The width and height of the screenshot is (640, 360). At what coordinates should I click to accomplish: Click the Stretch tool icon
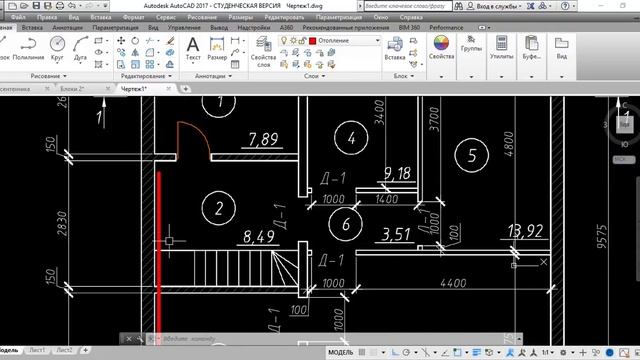121,64
